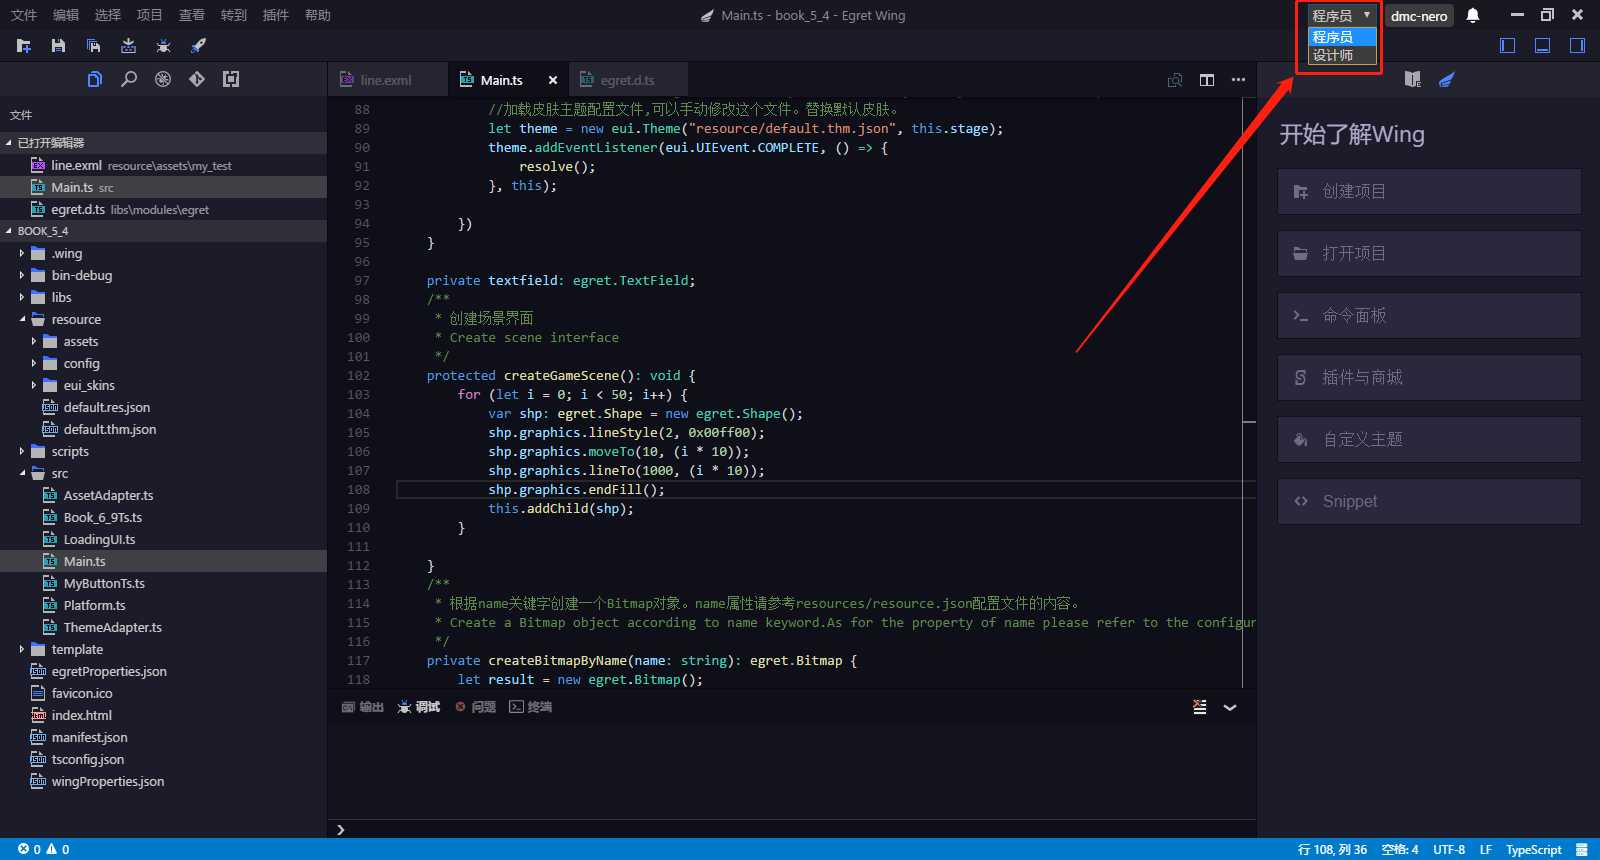Click the 自定义主题 button
1600x860 pixels.
1429,439
